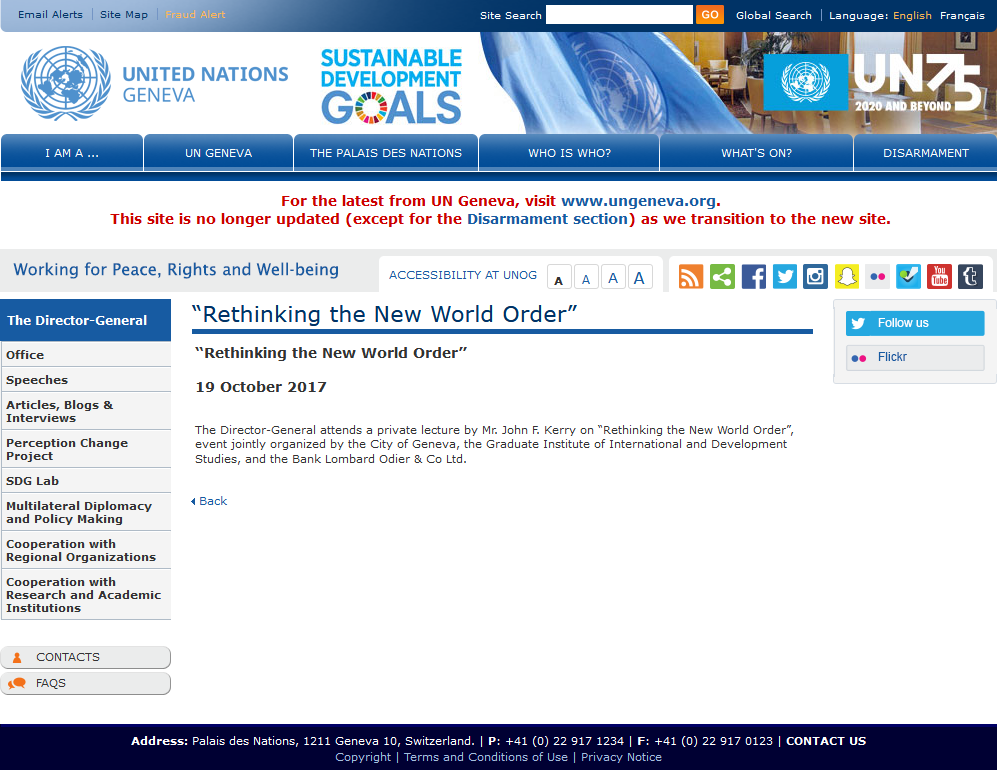Select the largest text size A
Viewport: 997px width, 773px height.
(x=640, y=277)
